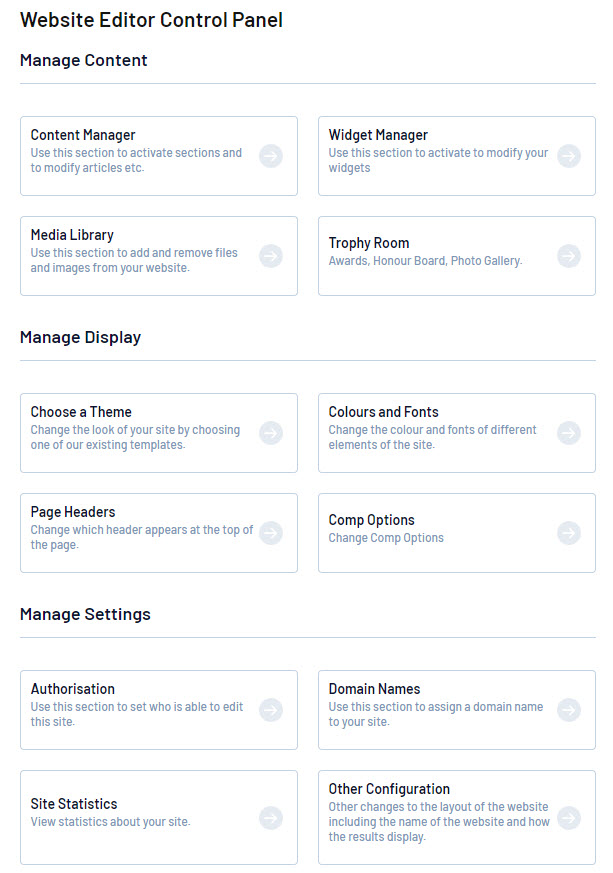The width and height of the screenshot is (613, 873).
Task: Click the arrow icon beside Widget Manager
Action: pyautogui.click(x=569, y=156)
